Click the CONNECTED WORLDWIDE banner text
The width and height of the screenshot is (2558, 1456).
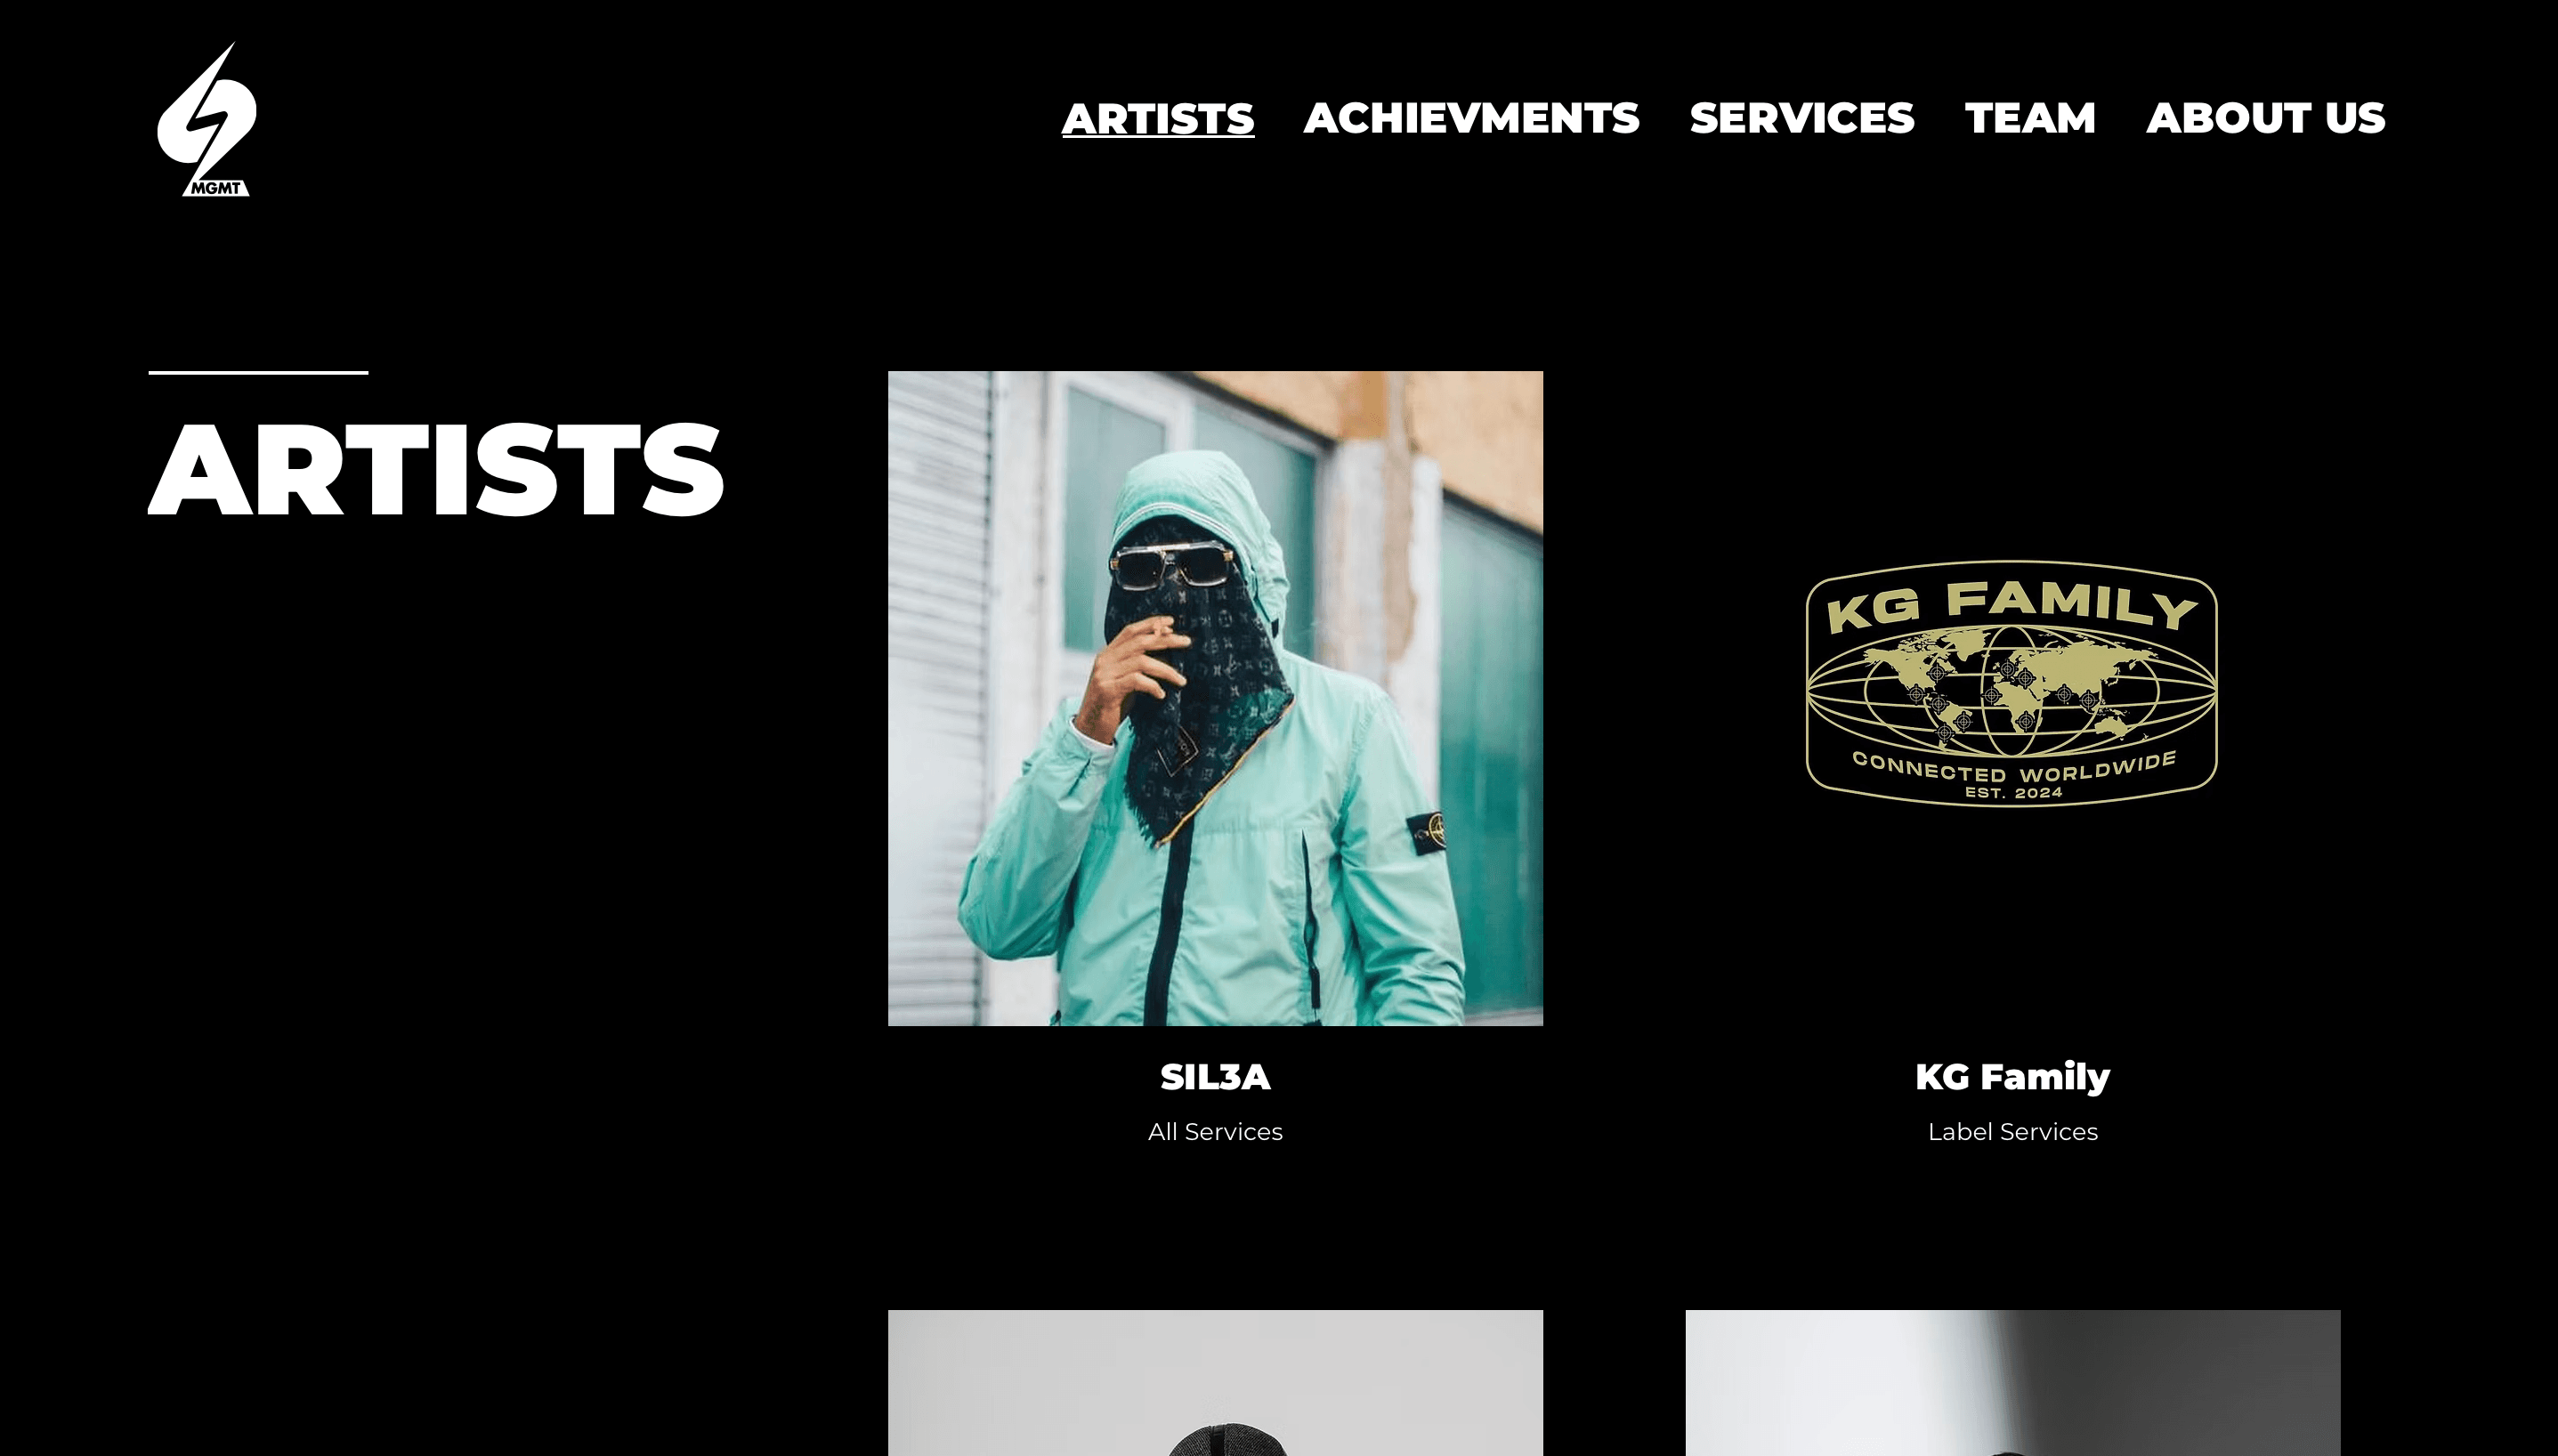[2014, 767]
